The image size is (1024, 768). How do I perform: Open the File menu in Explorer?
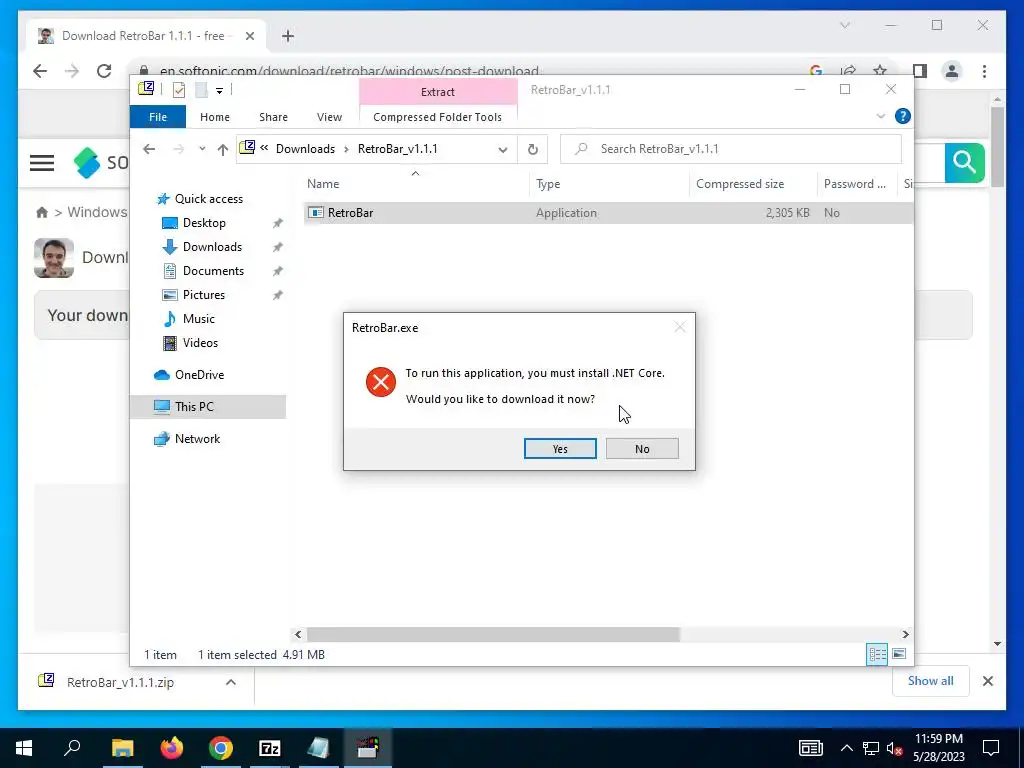pos(158,117)
